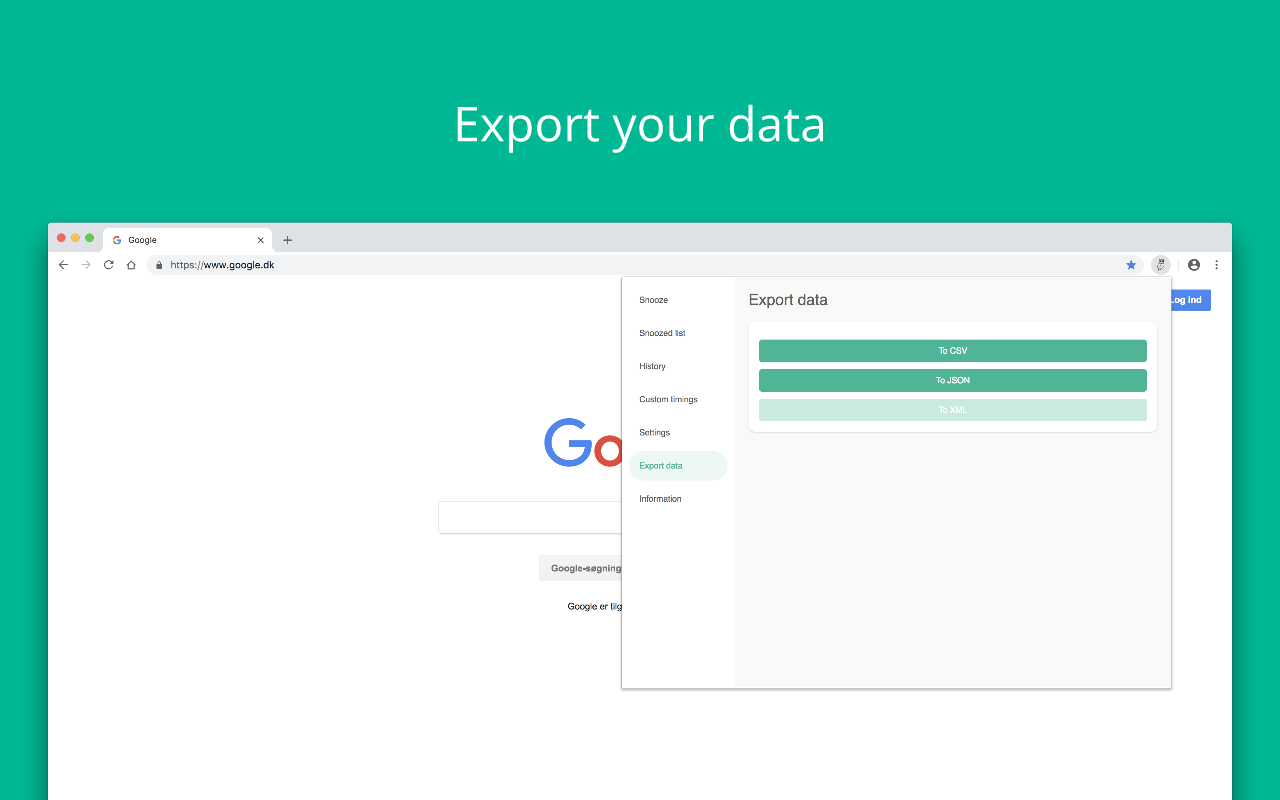Open Settings in extension sidebar
The image size is (1280, 800).
[655, 432]
